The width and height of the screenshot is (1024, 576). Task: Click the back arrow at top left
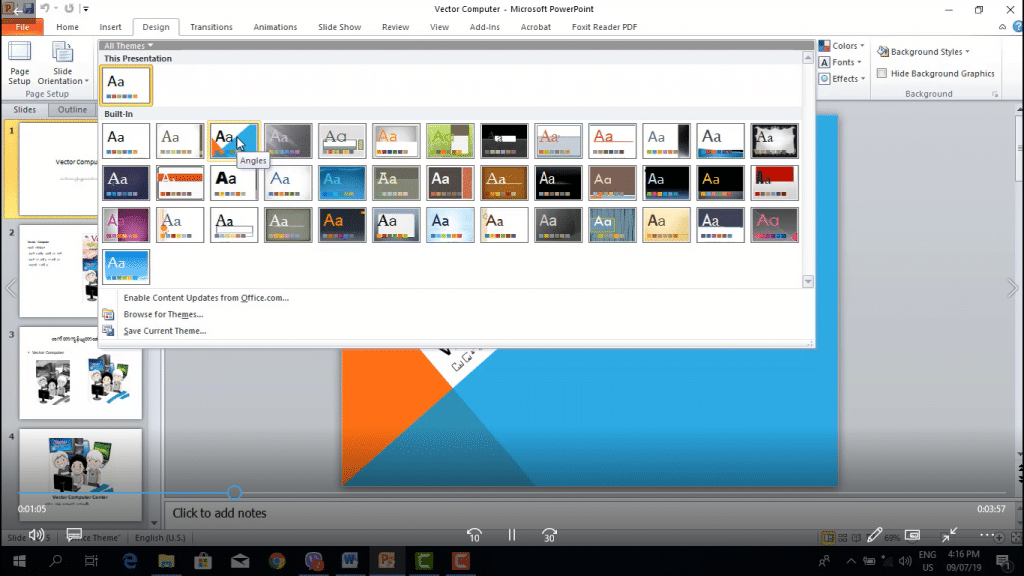[x=17, y=11]
